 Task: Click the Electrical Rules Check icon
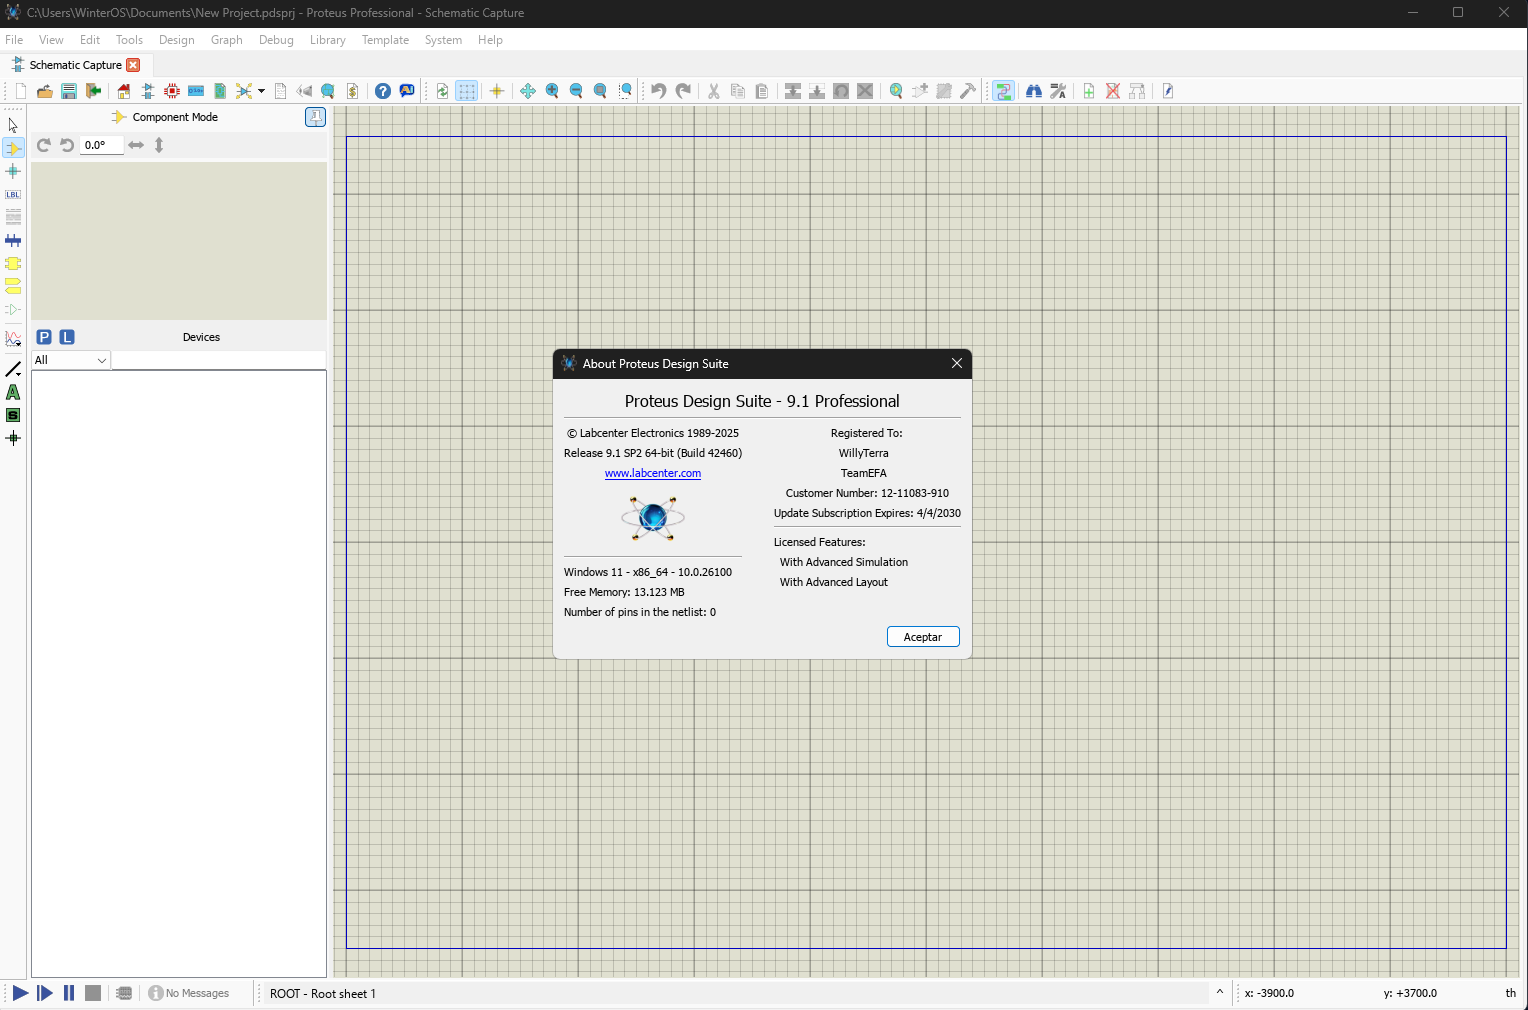pyautogui.click(x=1167, y=91)
